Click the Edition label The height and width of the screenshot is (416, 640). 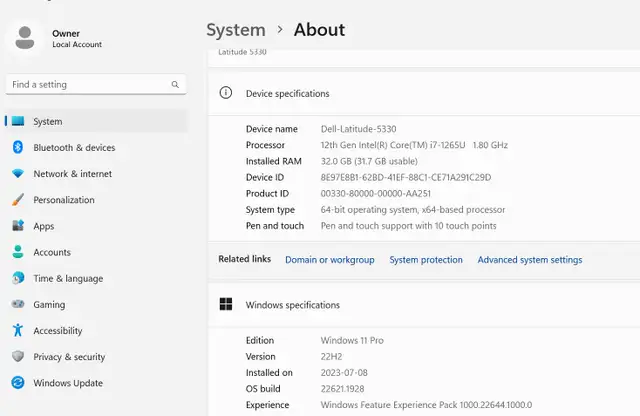[x=260, y=340]
